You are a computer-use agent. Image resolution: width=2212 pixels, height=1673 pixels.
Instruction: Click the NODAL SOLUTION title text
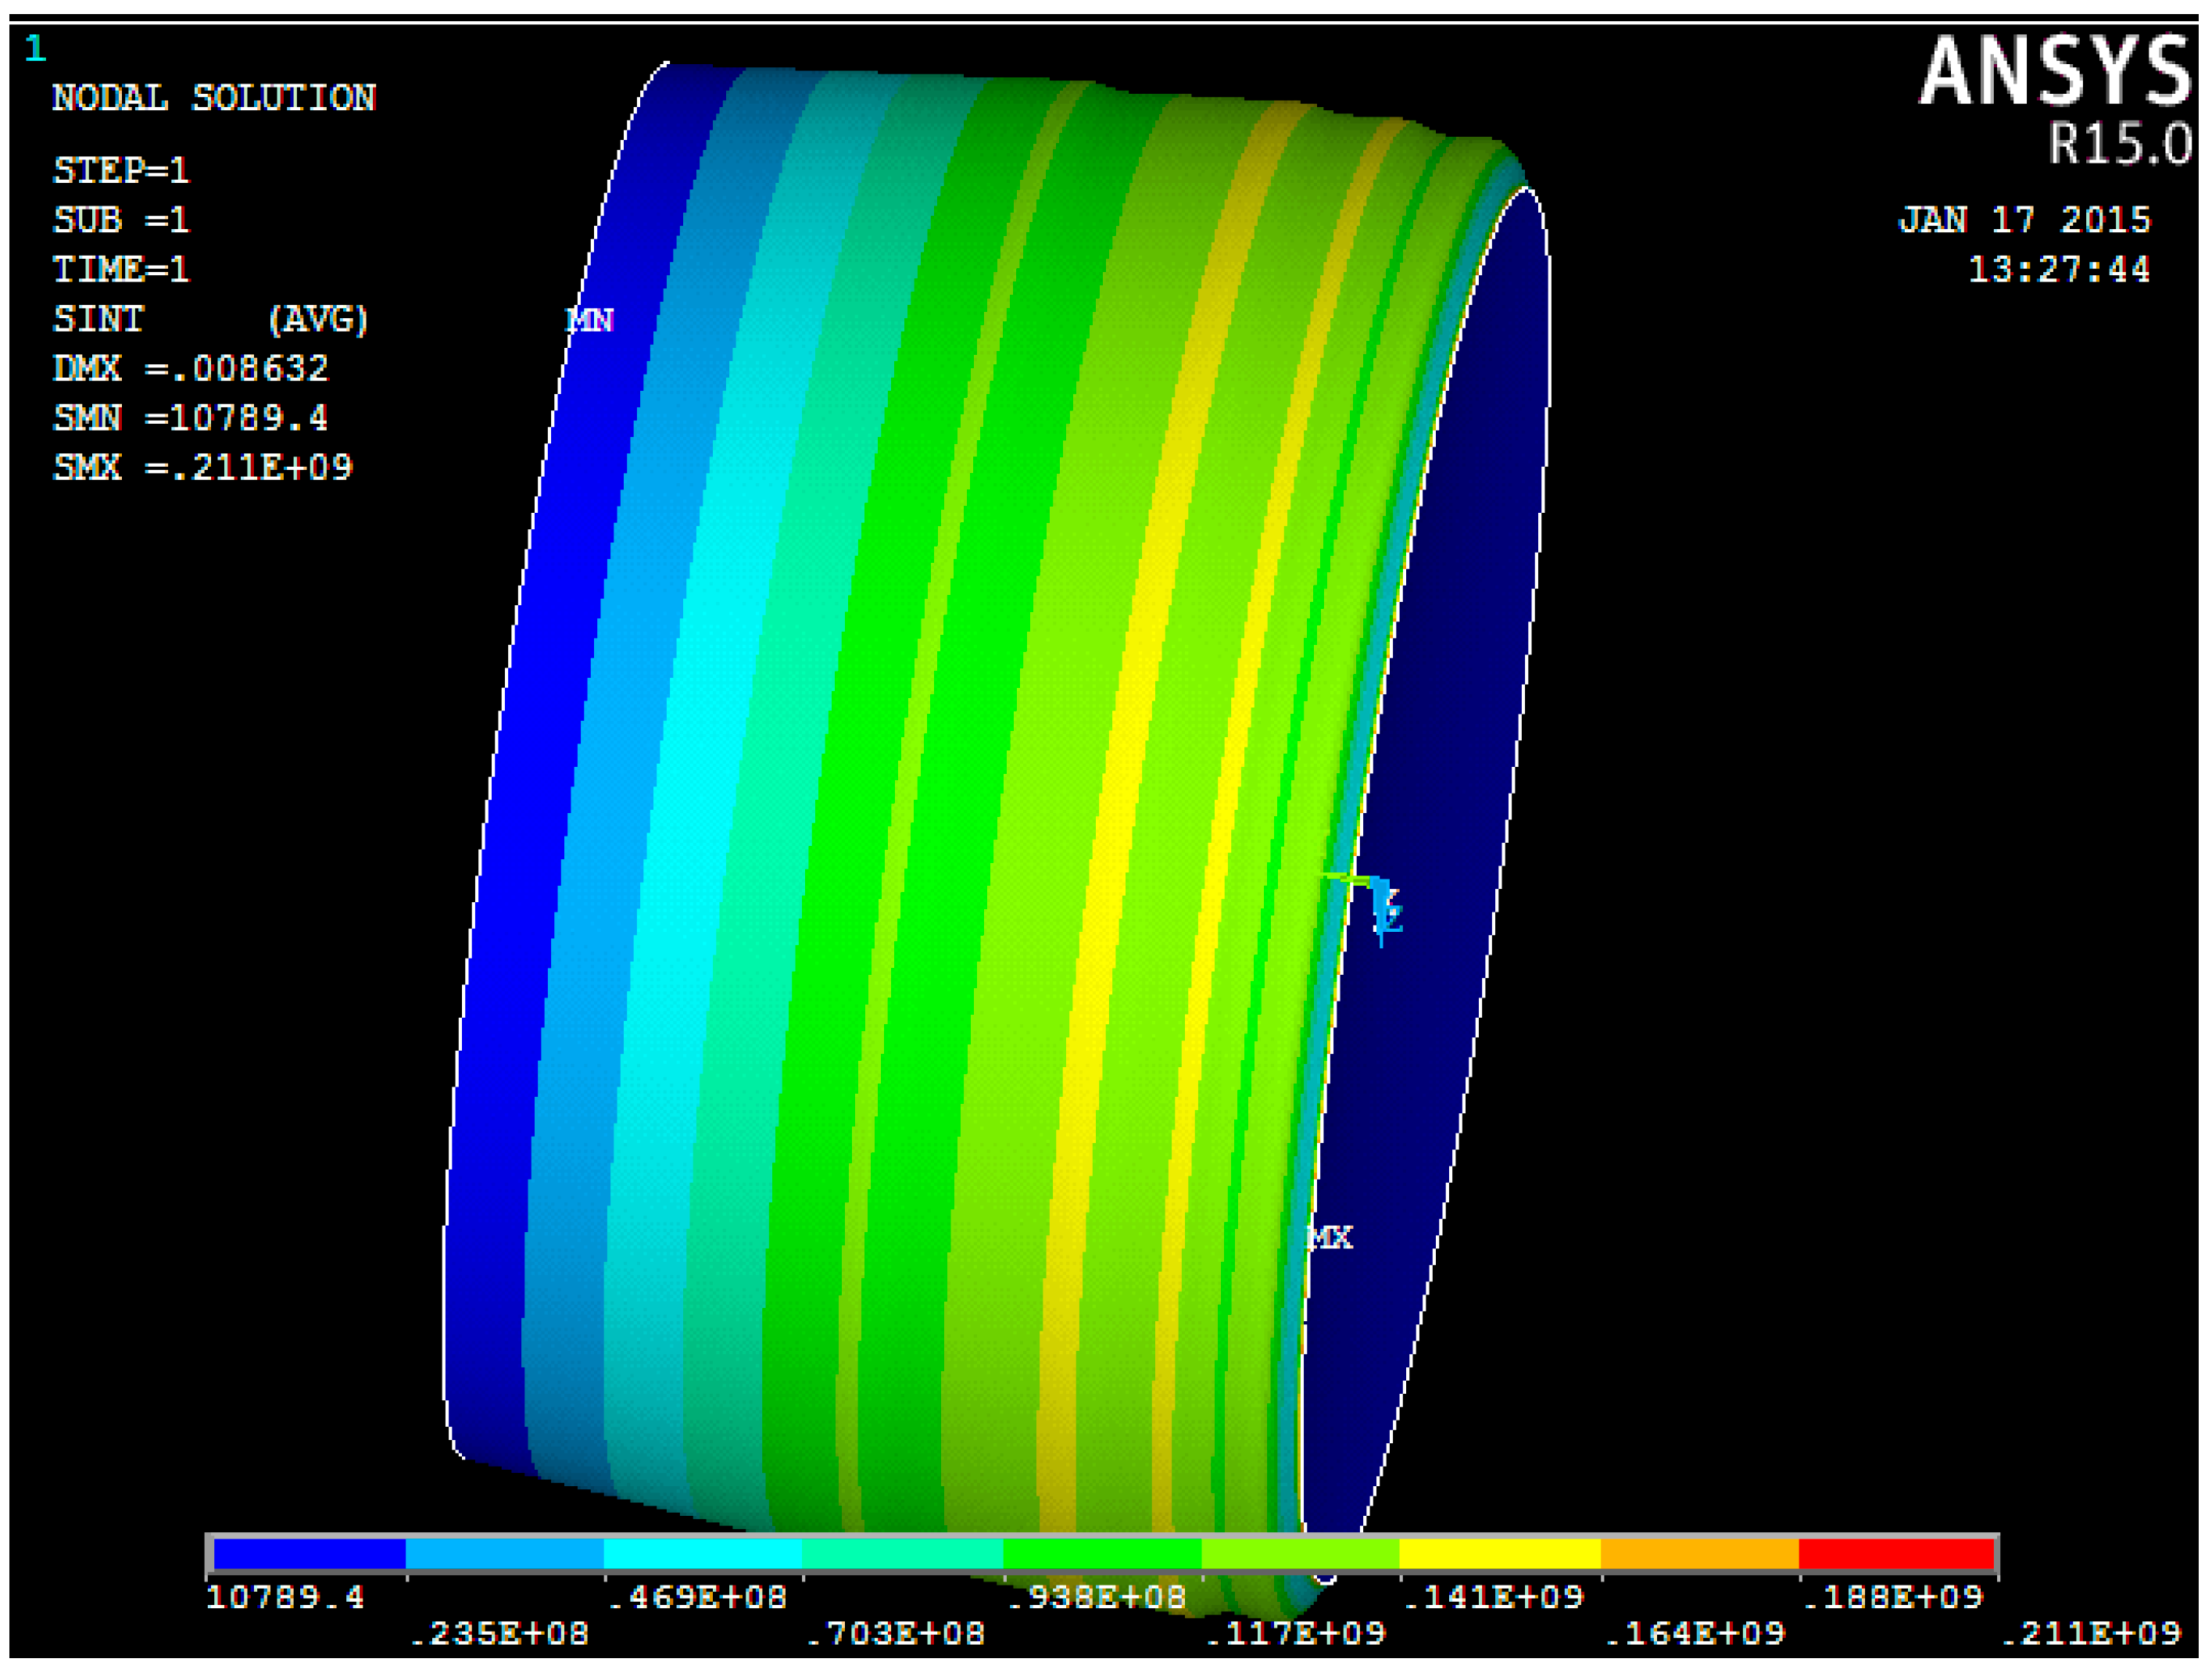click(x=214, y=98)
